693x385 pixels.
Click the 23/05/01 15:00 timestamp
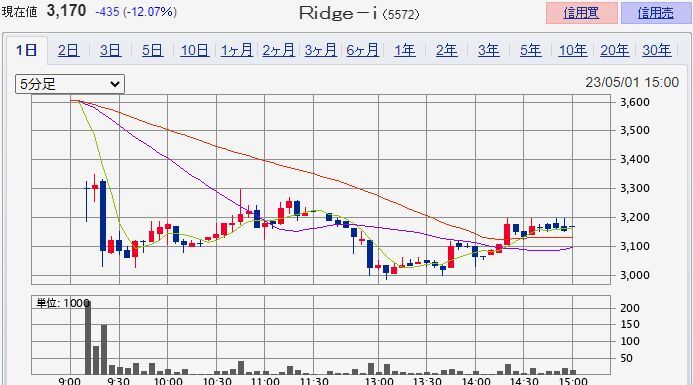pos(632,82)
